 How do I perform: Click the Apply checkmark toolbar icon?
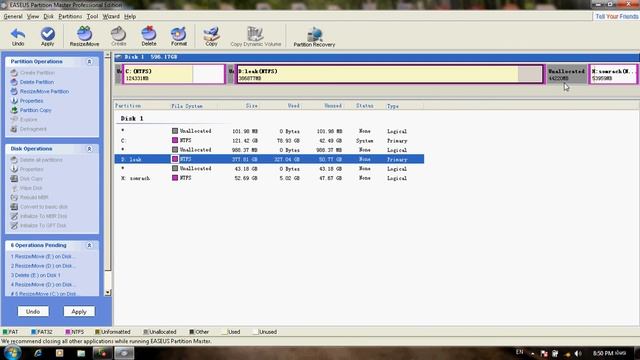point(47,36)
